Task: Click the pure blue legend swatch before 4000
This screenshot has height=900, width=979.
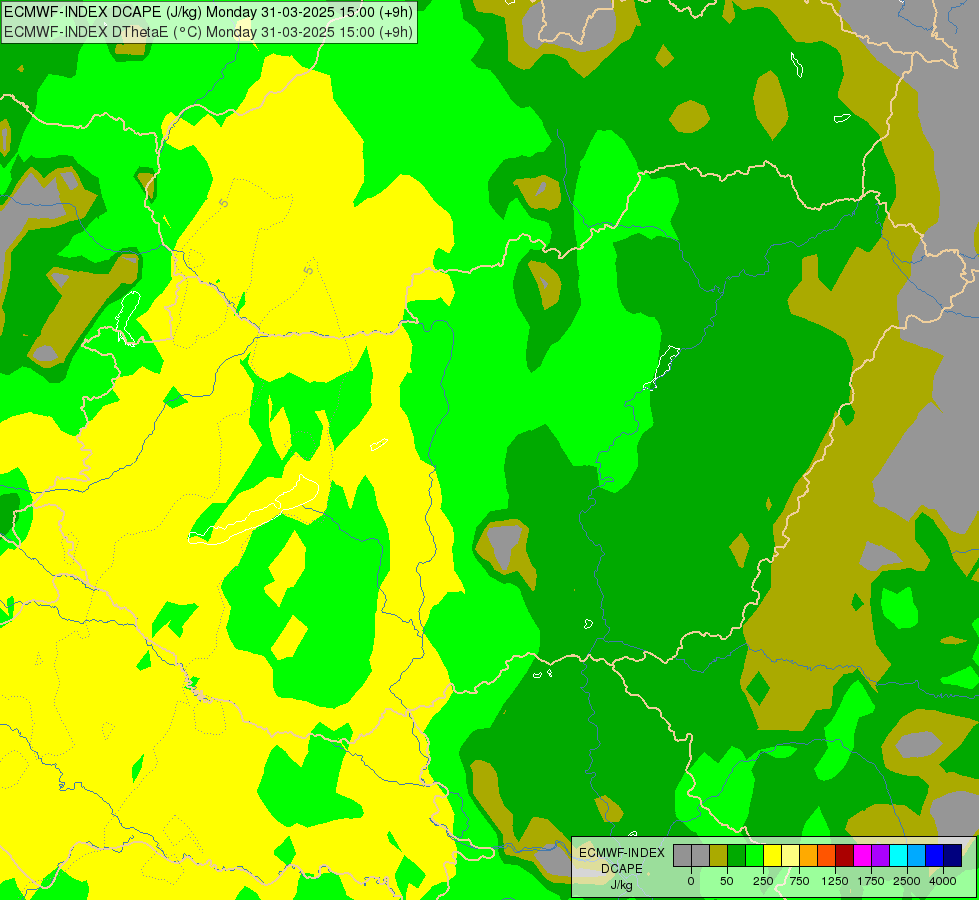Action: pos(935,856)
